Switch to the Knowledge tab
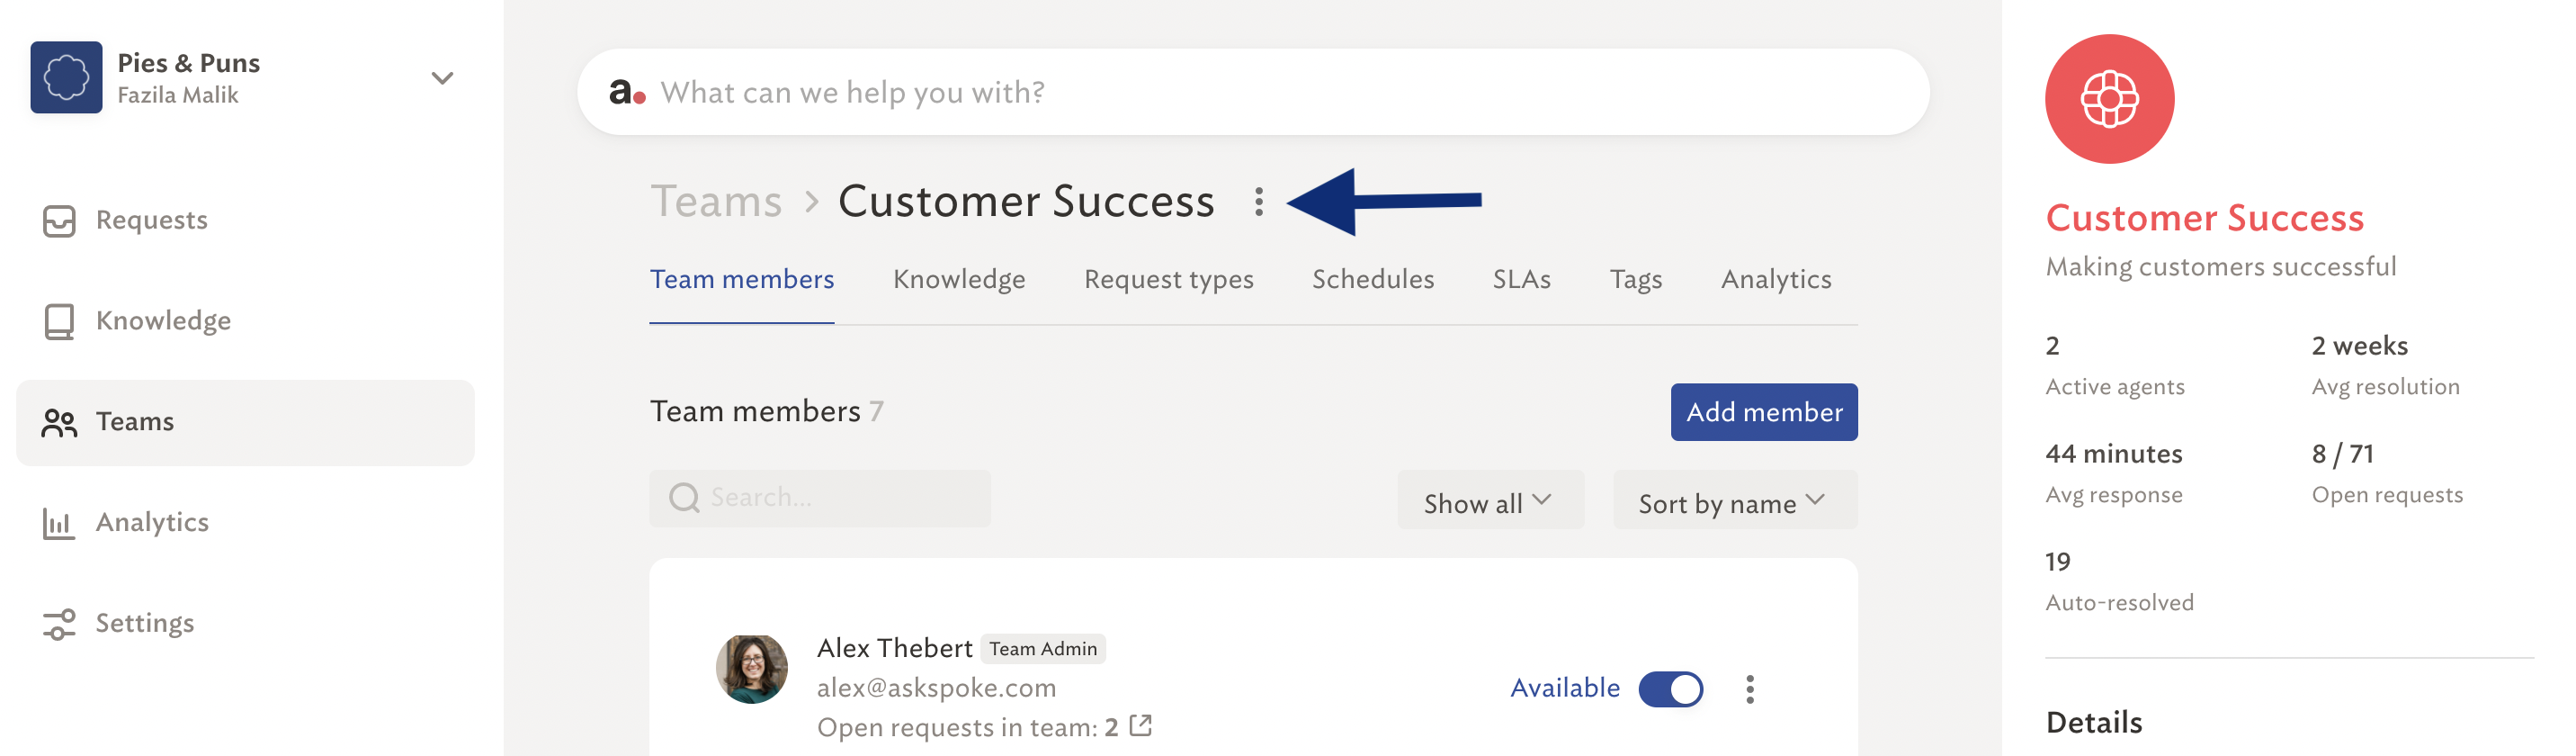The height and width of the screenshot is (756, 2576). (x=959, y=279)
